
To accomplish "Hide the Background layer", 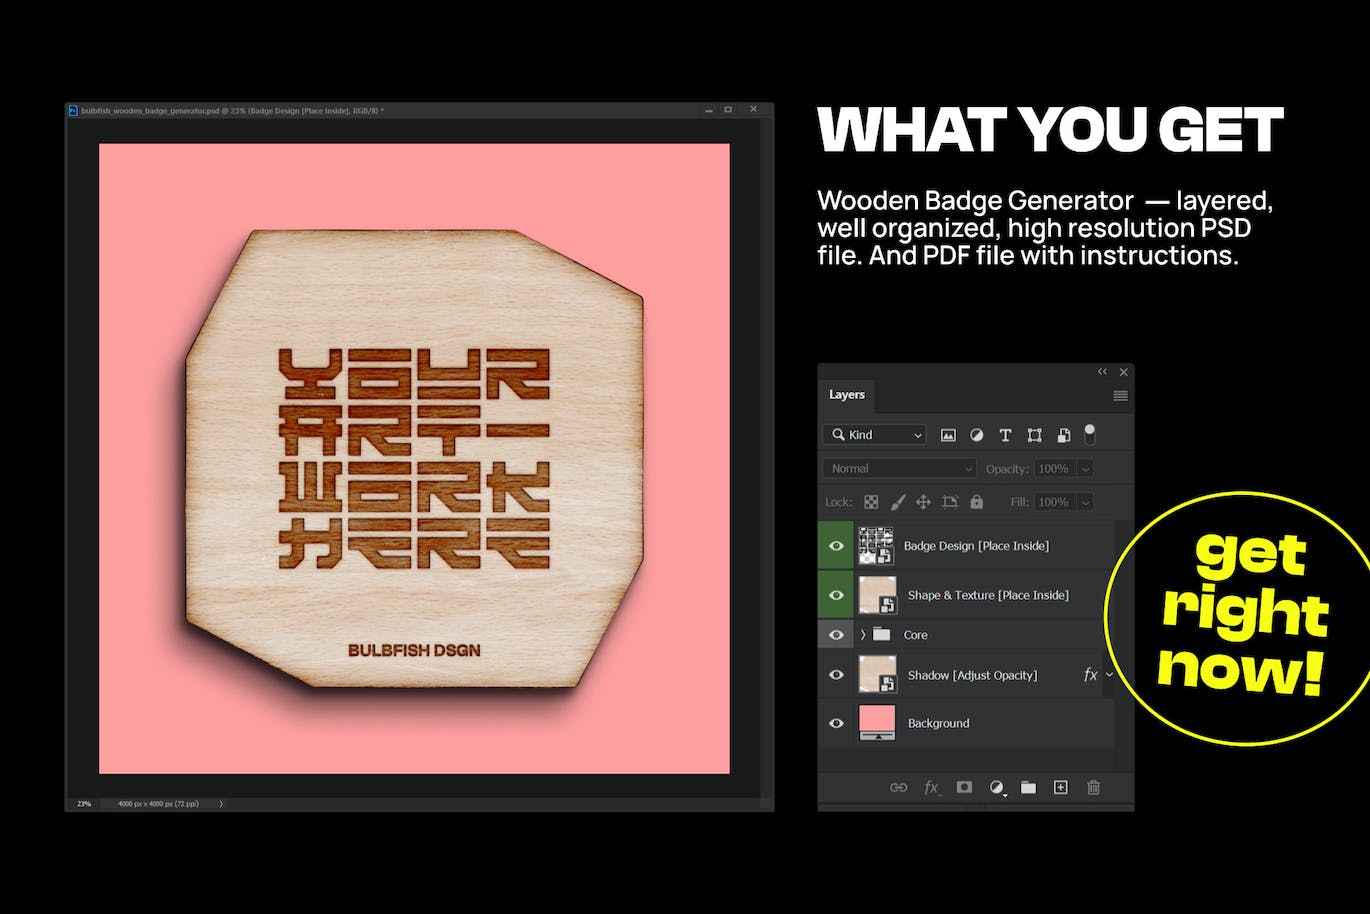I will point(836,723).
